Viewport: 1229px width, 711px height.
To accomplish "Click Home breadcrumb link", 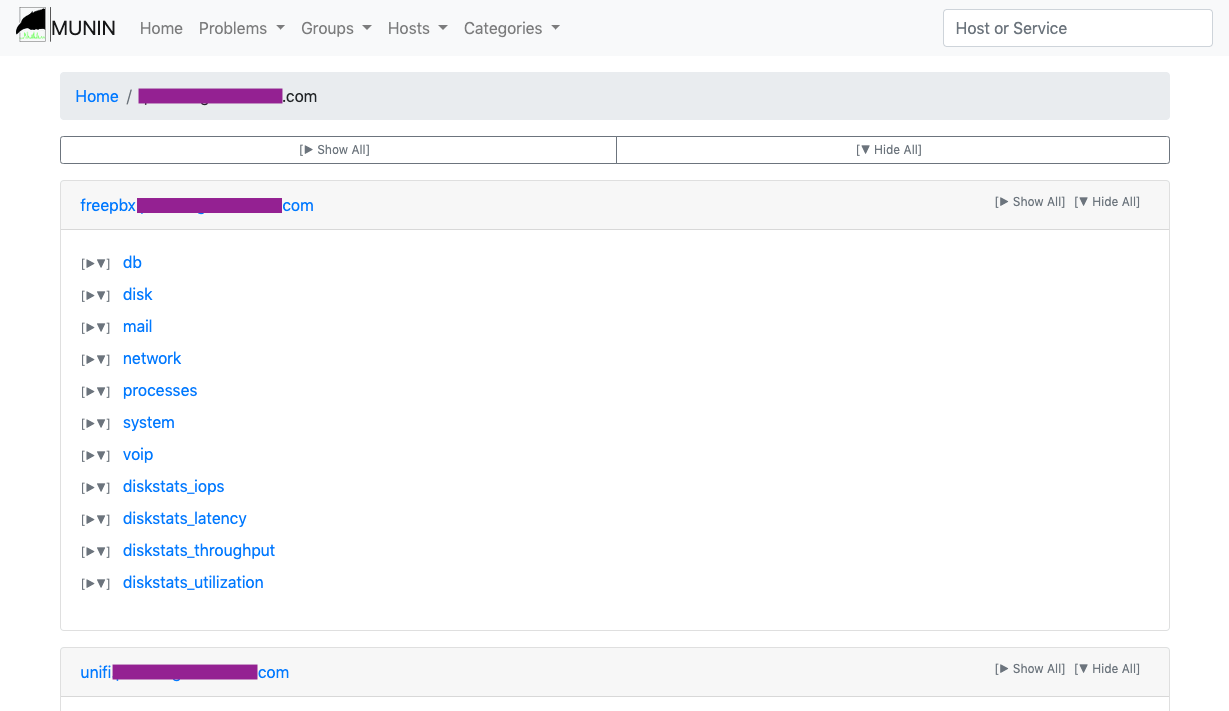I will click(x=97, y=96).
